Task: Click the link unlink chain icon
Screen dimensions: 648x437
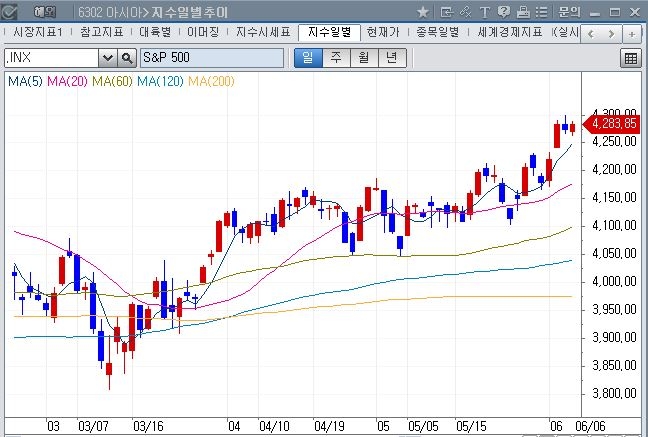Action: 465,12
